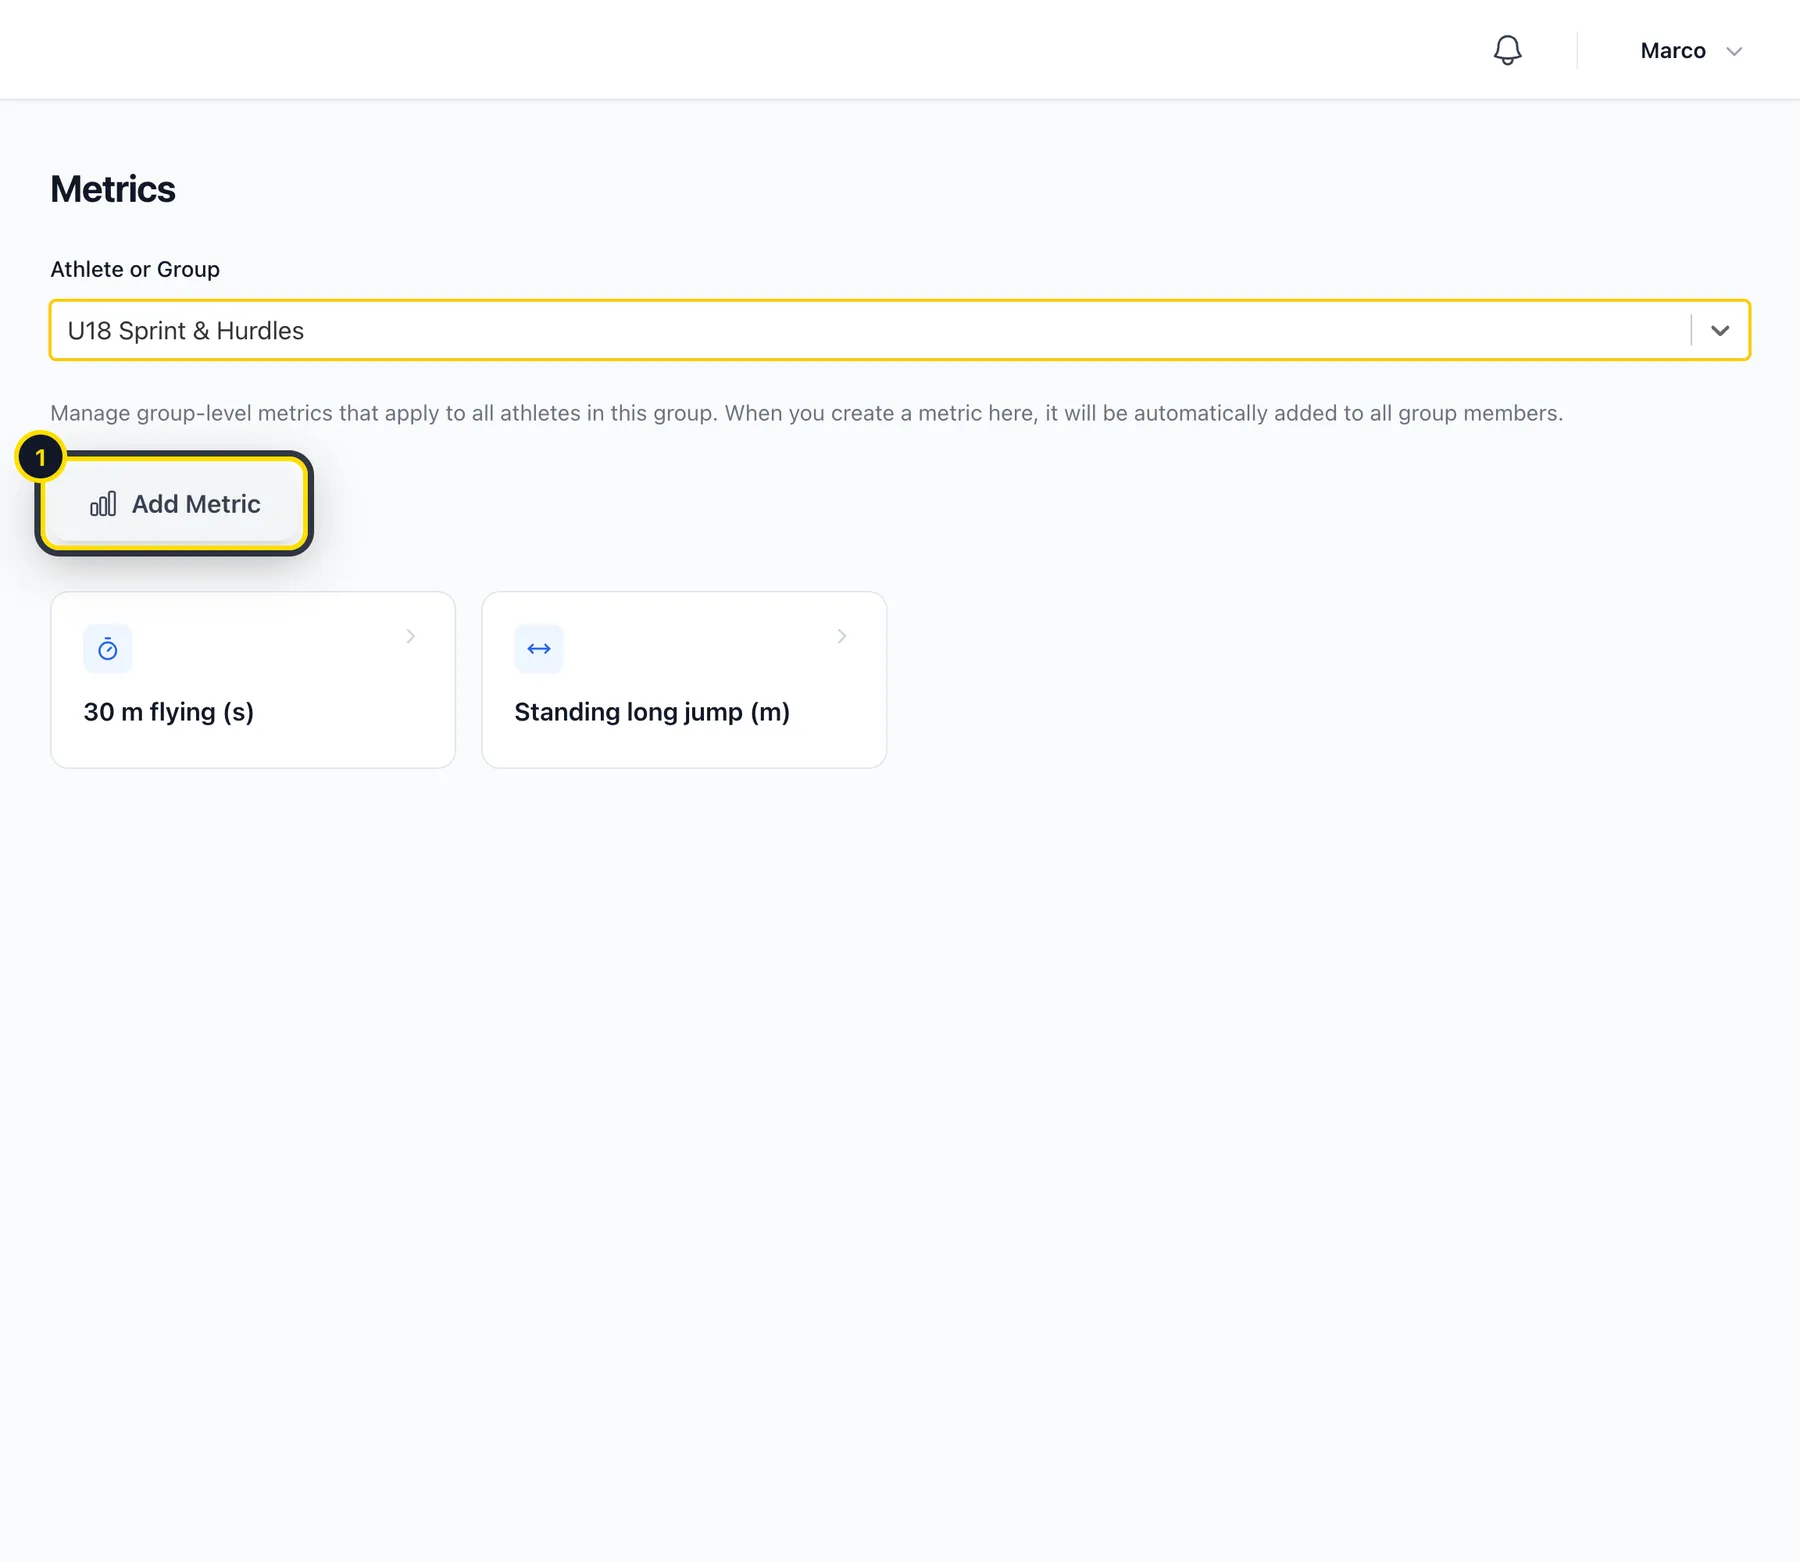This screenshot has height=1563, width=1800.
Task: Click the bar chart icon in Add Metric
Action: [103, 504]
